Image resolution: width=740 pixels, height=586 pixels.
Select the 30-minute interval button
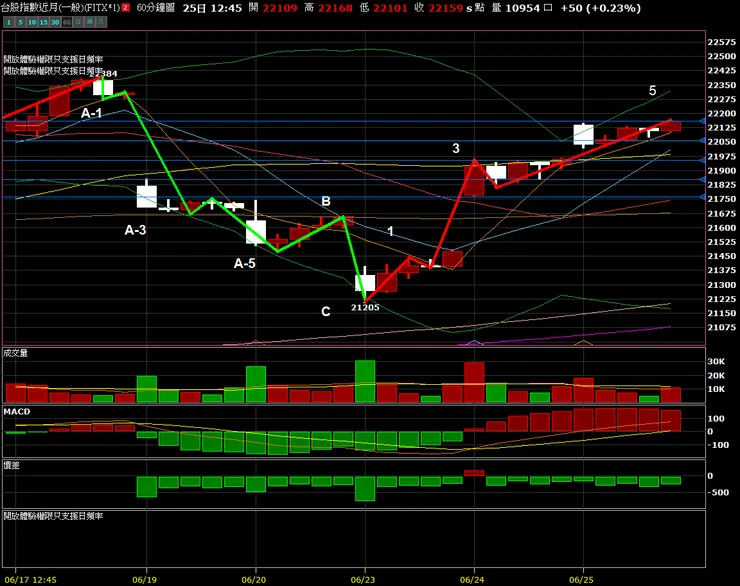(x=55, y=22)
